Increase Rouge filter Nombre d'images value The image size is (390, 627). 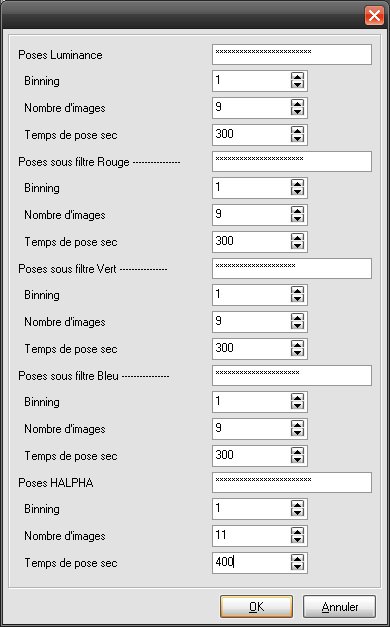click(x=297, y=211)
